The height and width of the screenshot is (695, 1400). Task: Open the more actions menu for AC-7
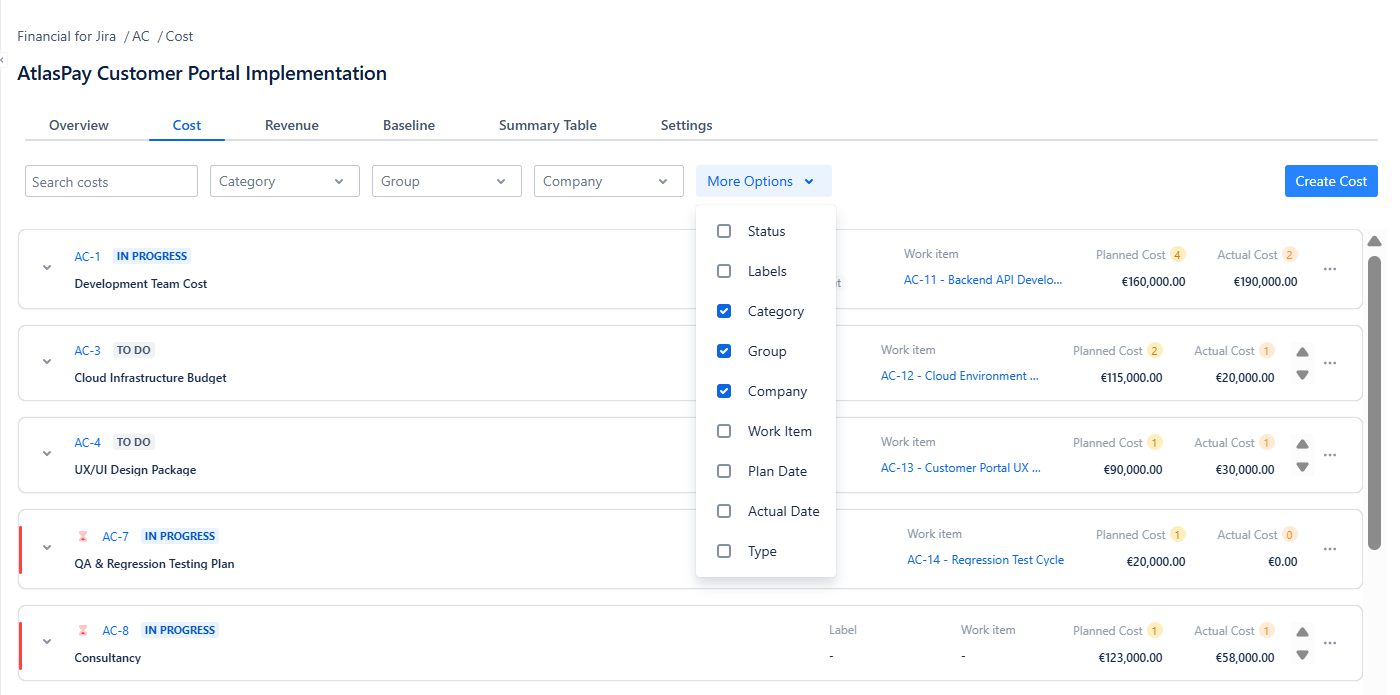(x=1330, y=549)
